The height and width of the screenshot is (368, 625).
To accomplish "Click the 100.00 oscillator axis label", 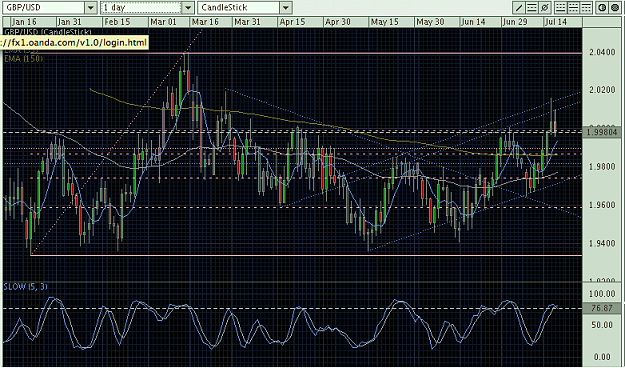I will click(x=603, y=294).
